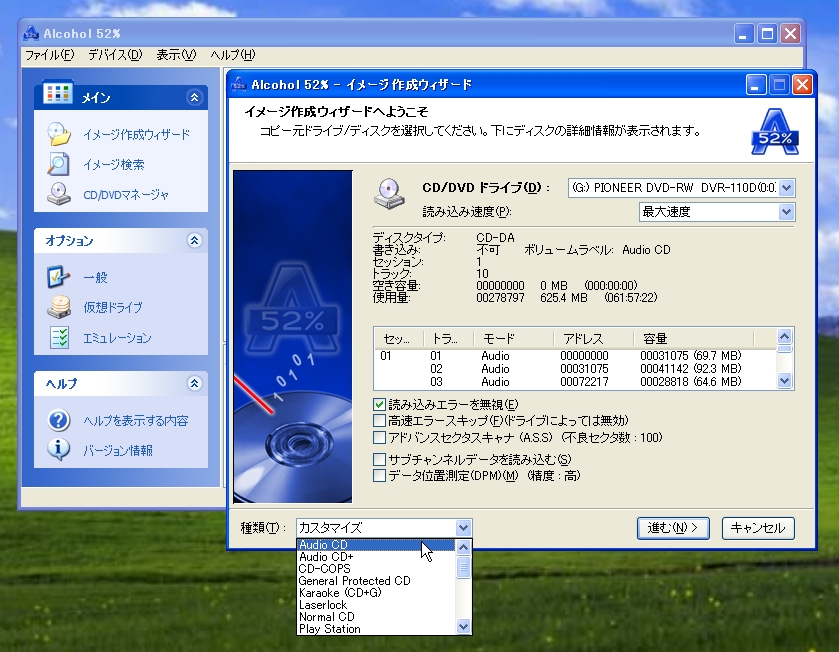
Task: Collapse the ヘルプ panel
Action: [194, 383]
